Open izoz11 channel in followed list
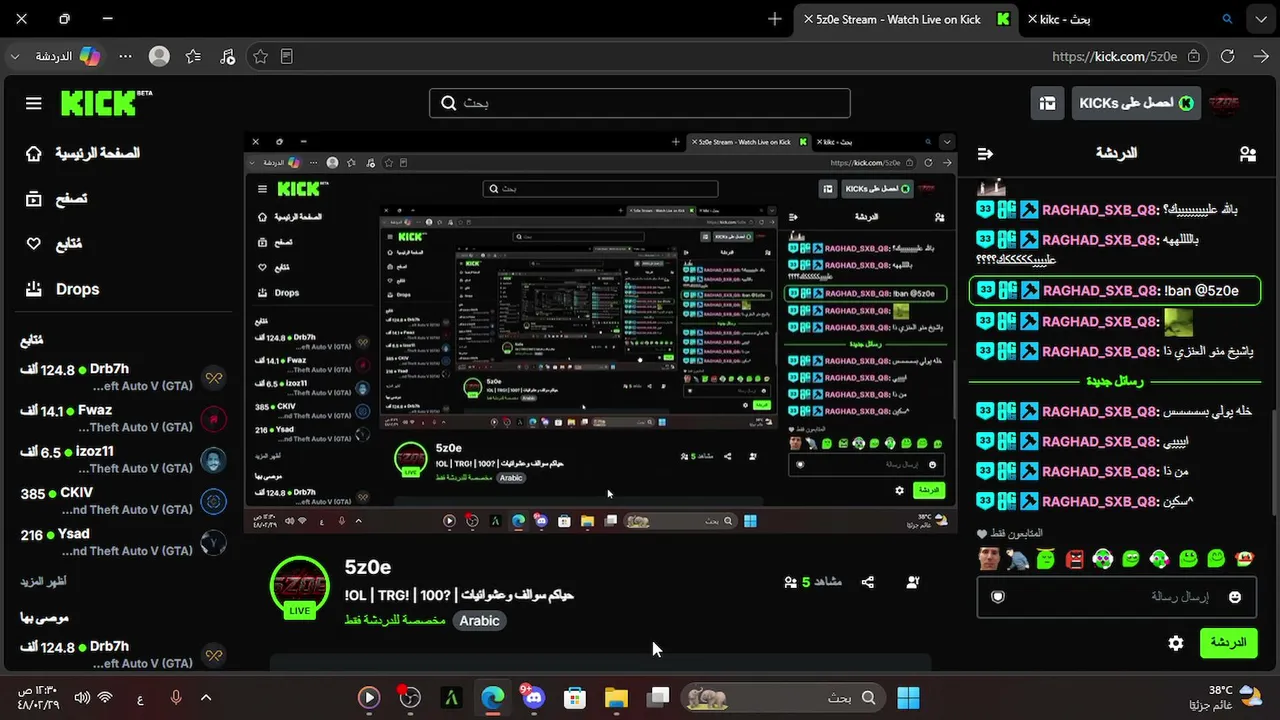The width and height of the screenshot is (1280, 720). click(x=123, y=460)
